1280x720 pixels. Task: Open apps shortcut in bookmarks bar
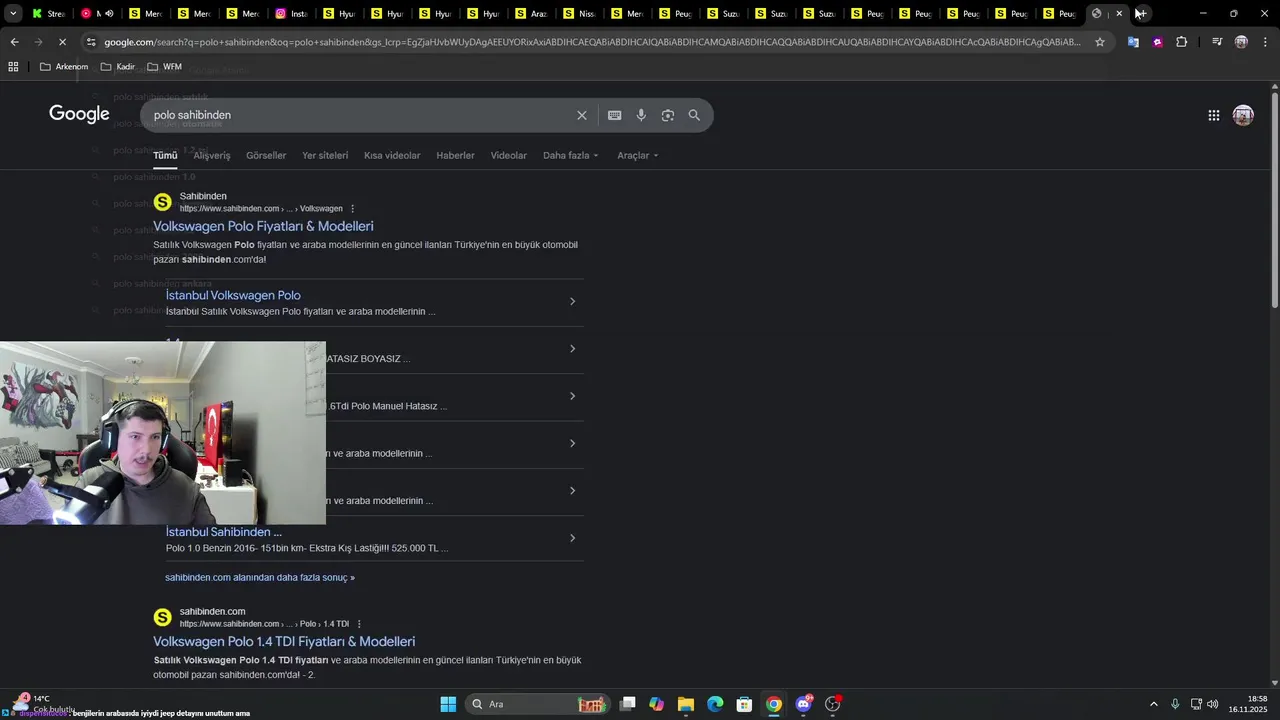(x=13, y=66)
